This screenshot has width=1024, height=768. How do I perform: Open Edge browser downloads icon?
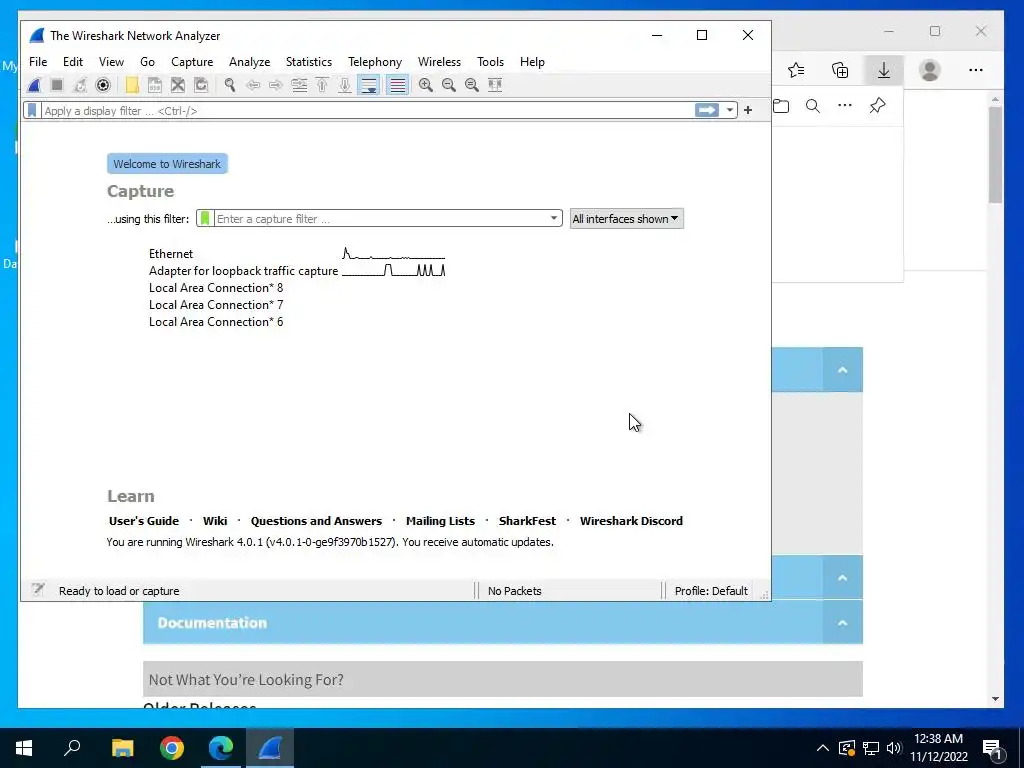click(884, 70)
